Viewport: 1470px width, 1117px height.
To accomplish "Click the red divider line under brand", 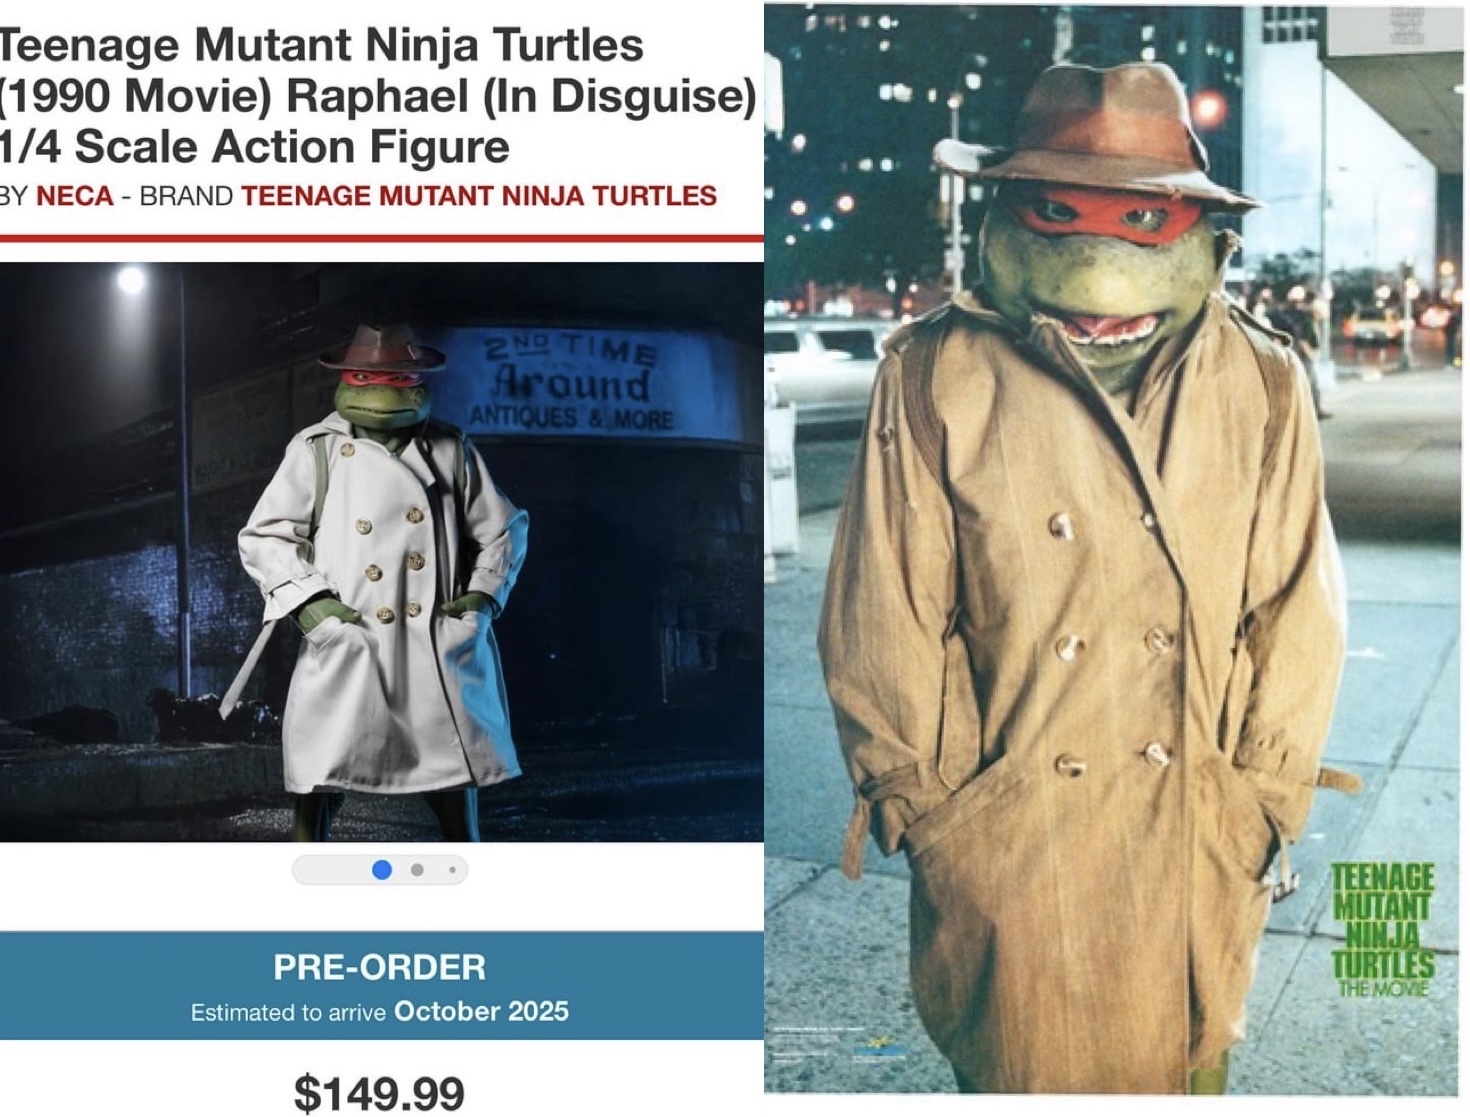I will coord(381,238).
